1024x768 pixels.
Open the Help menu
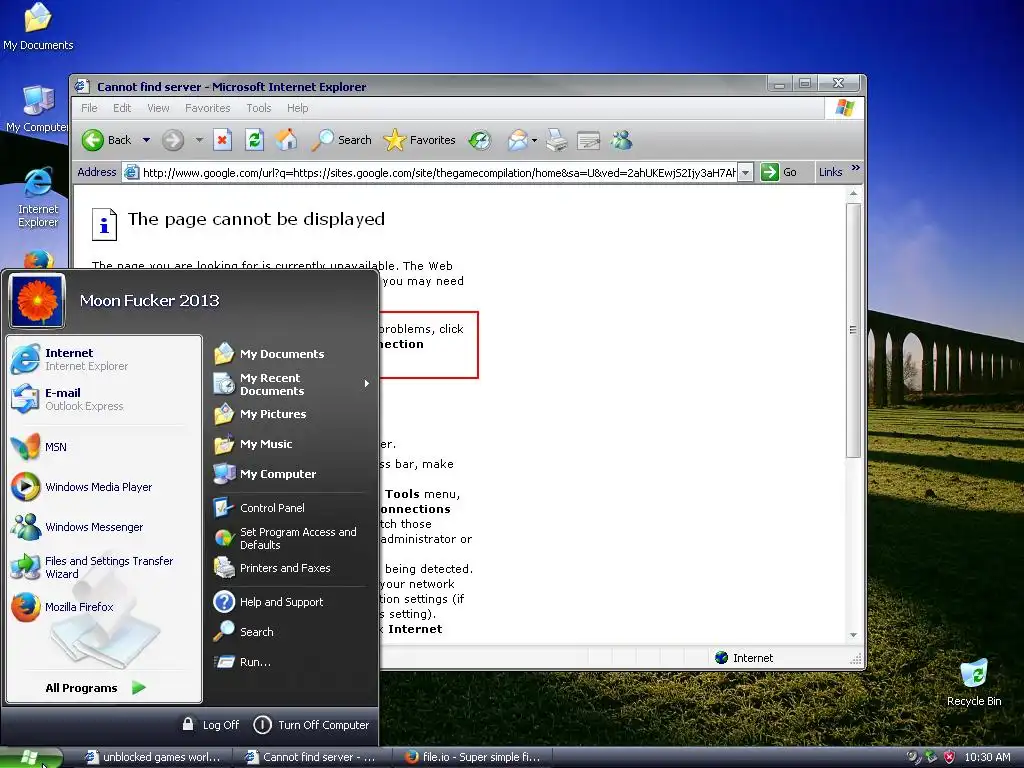point(298,108)
